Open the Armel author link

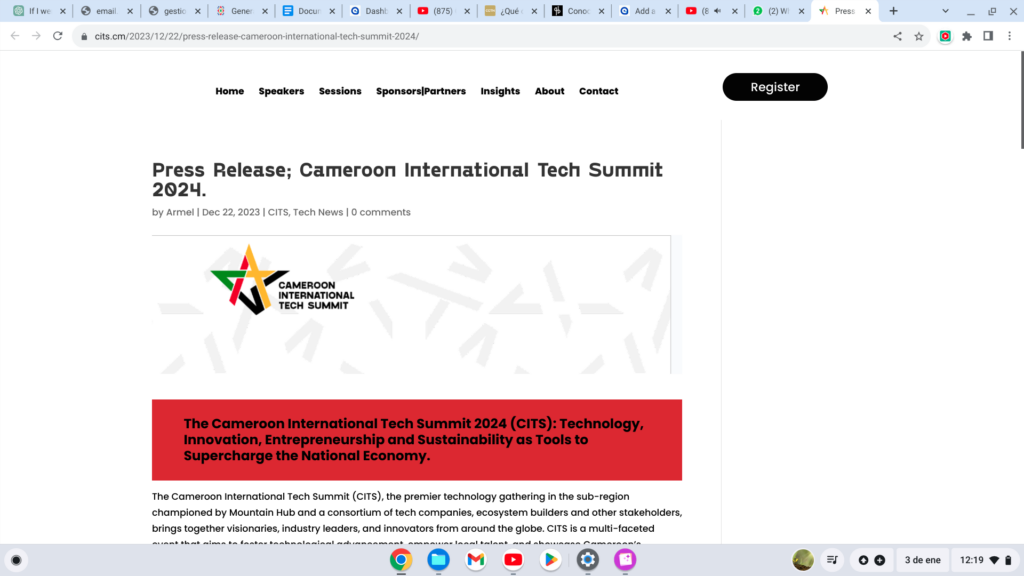(x=180, y=212)
